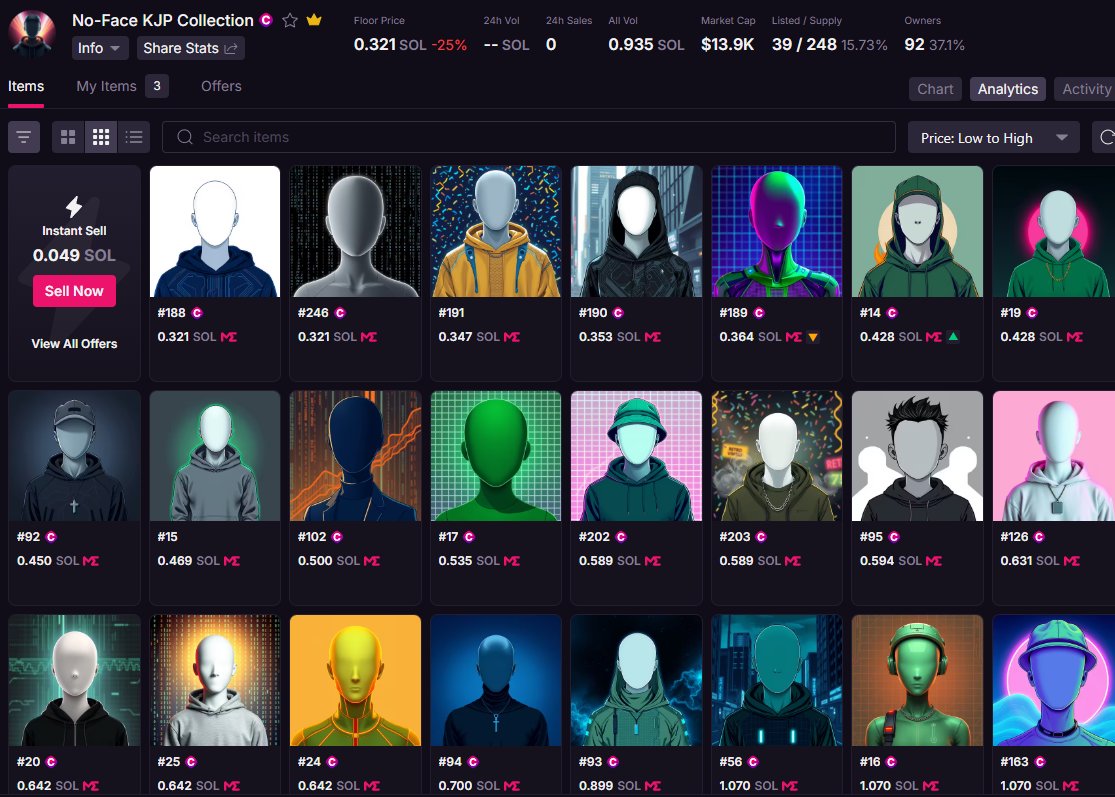
Task: Click the All Vol 0.935 SOL value
Action: (646, 45)
